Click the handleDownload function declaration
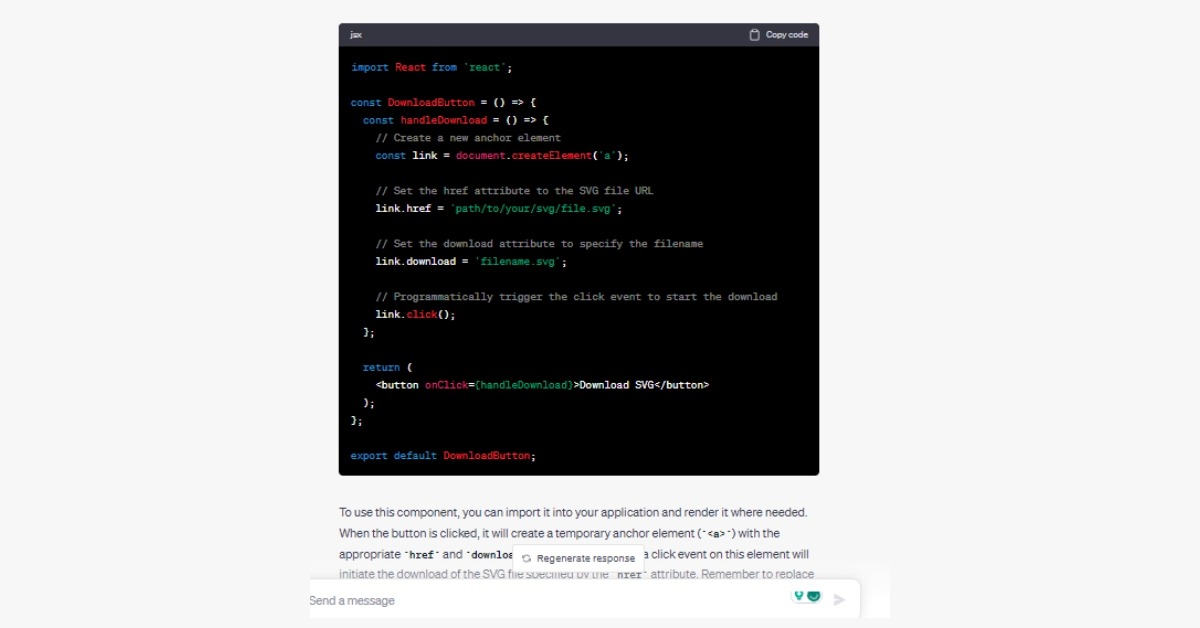The image size is (1200, 628). [x=443, y=120]
